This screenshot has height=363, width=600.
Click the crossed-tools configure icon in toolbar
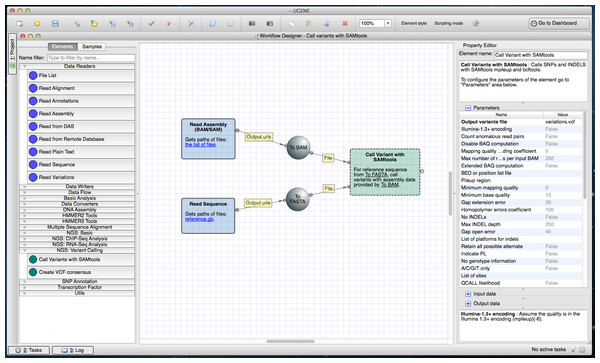tap(191, 24)
